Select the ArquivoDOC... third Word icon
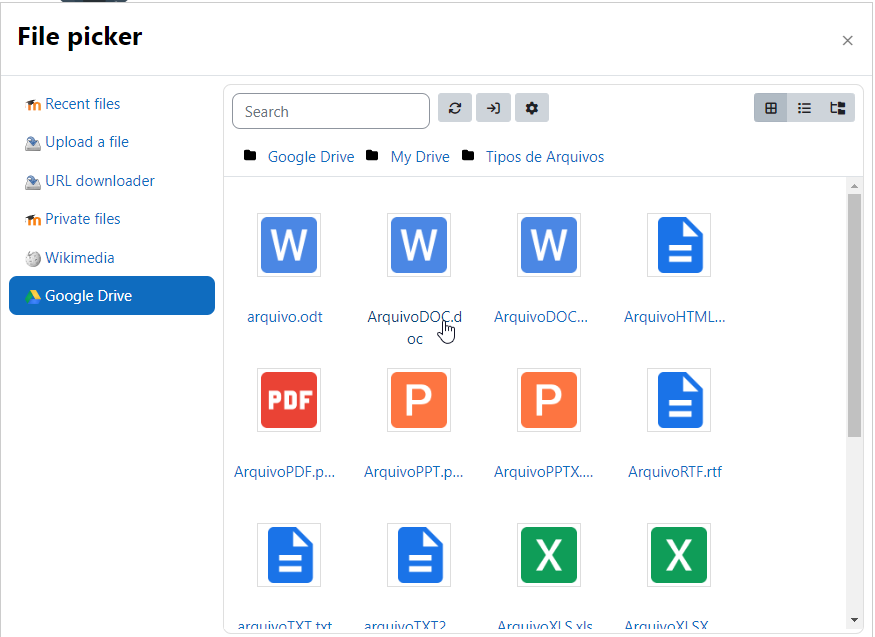Screen dimensions: 875x637 pos(549,245)
